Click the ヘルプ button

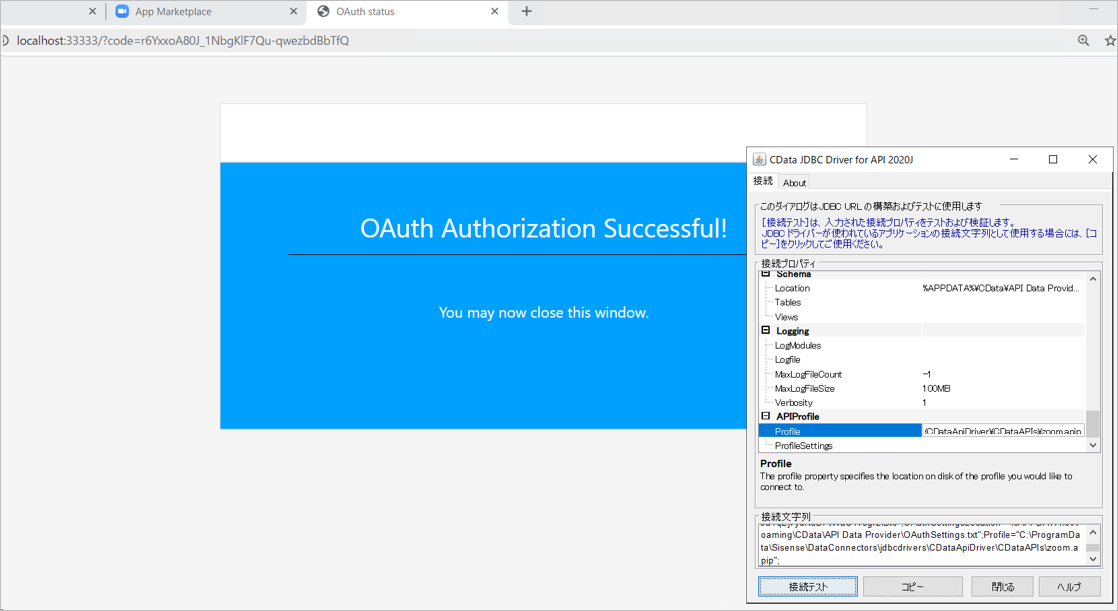click(1069, 586)
